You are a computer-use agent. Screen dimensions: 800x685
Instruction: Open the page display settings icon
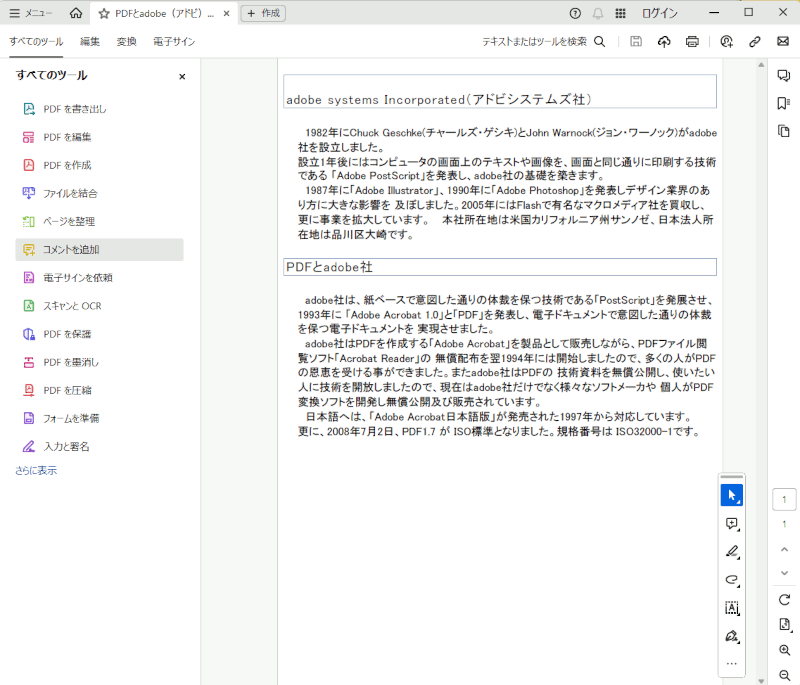pos(785,625)
